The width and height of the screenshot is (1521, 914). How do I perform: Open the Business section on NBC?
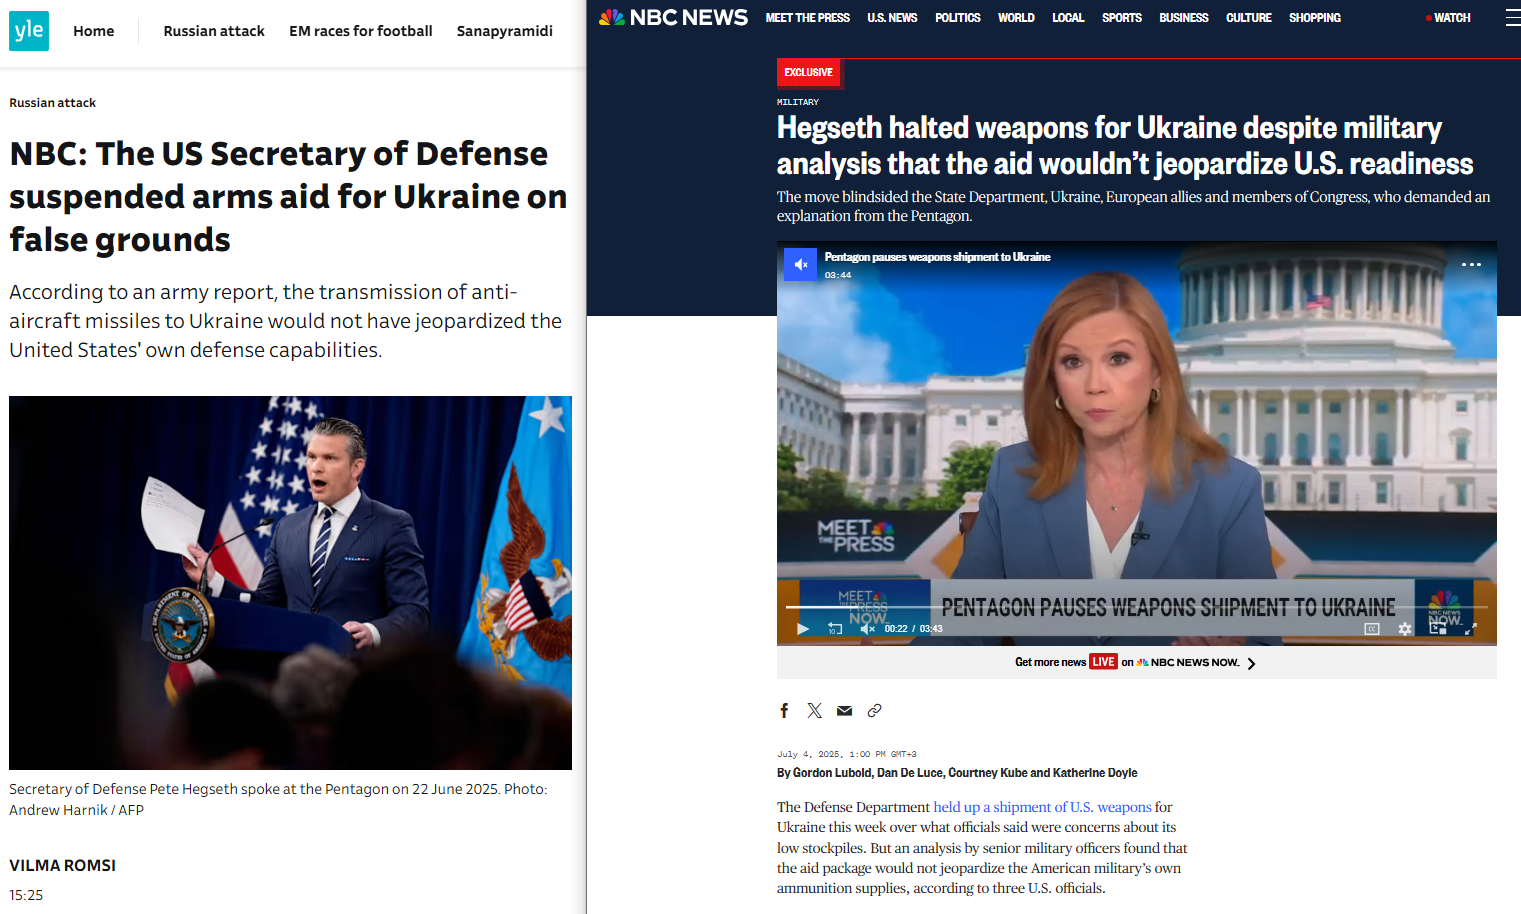[1184, 18]
